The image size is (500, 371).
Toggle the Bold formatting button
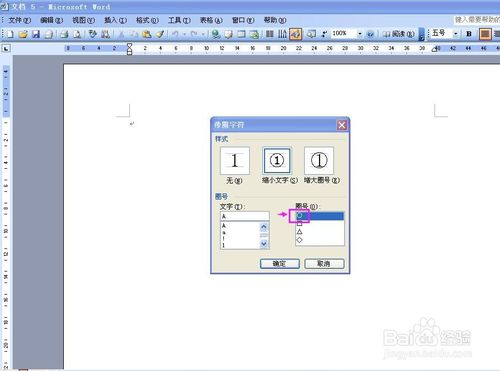(x=469, y=34)
